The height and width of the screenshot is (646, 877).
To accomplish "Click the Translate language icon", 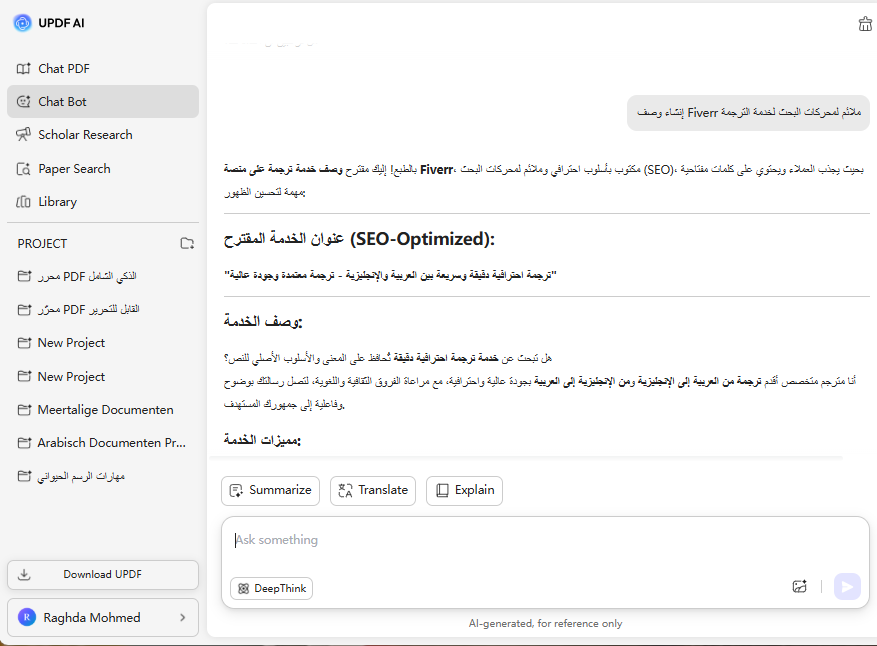I will (345, 491).
